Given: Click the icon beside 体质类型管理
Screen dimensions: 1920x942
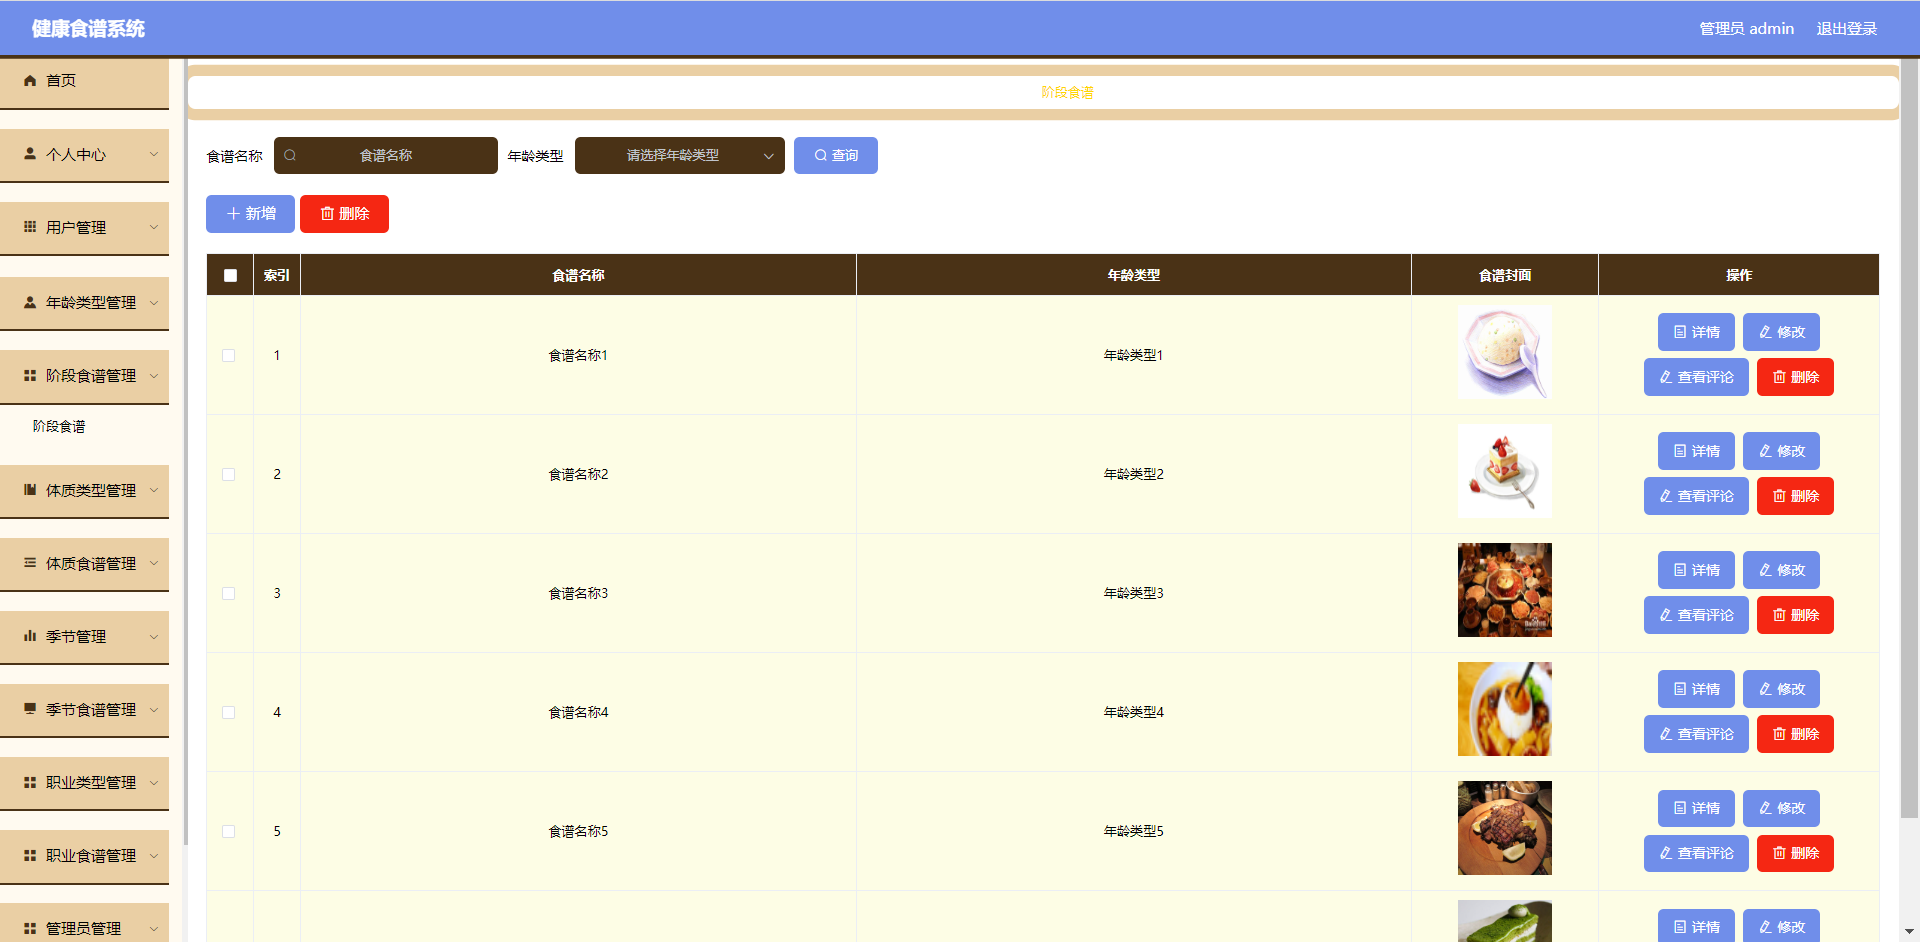Looking at the screenshot, I should pos(30,490).
